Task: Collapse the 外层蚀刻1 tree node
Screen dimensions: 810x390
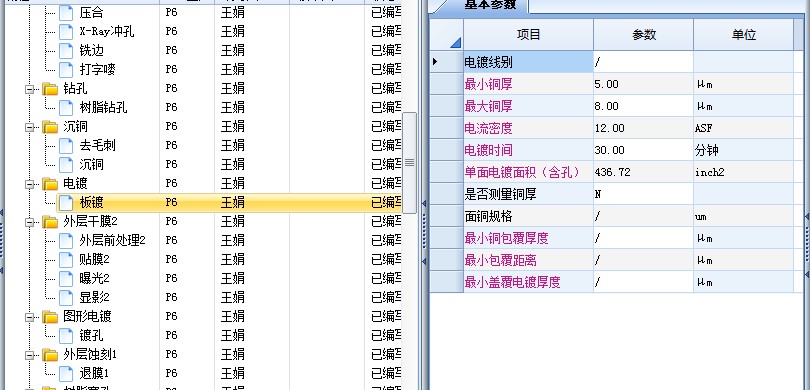Action: [29, 354]
